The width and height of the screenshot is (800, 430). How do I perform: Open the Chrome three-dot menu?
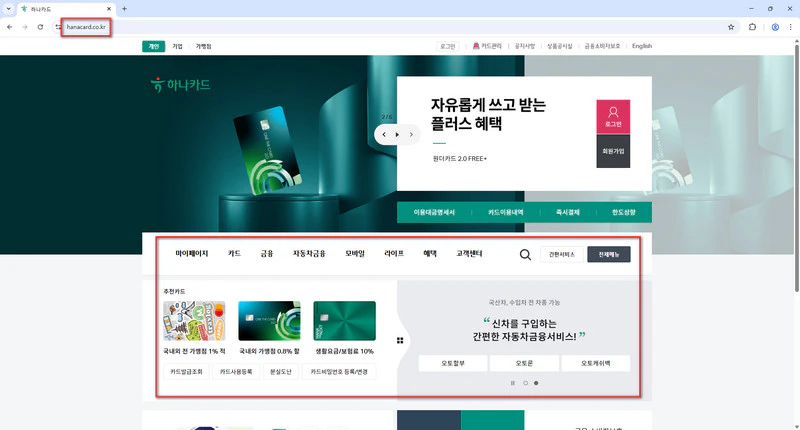(x=790, y=27)
